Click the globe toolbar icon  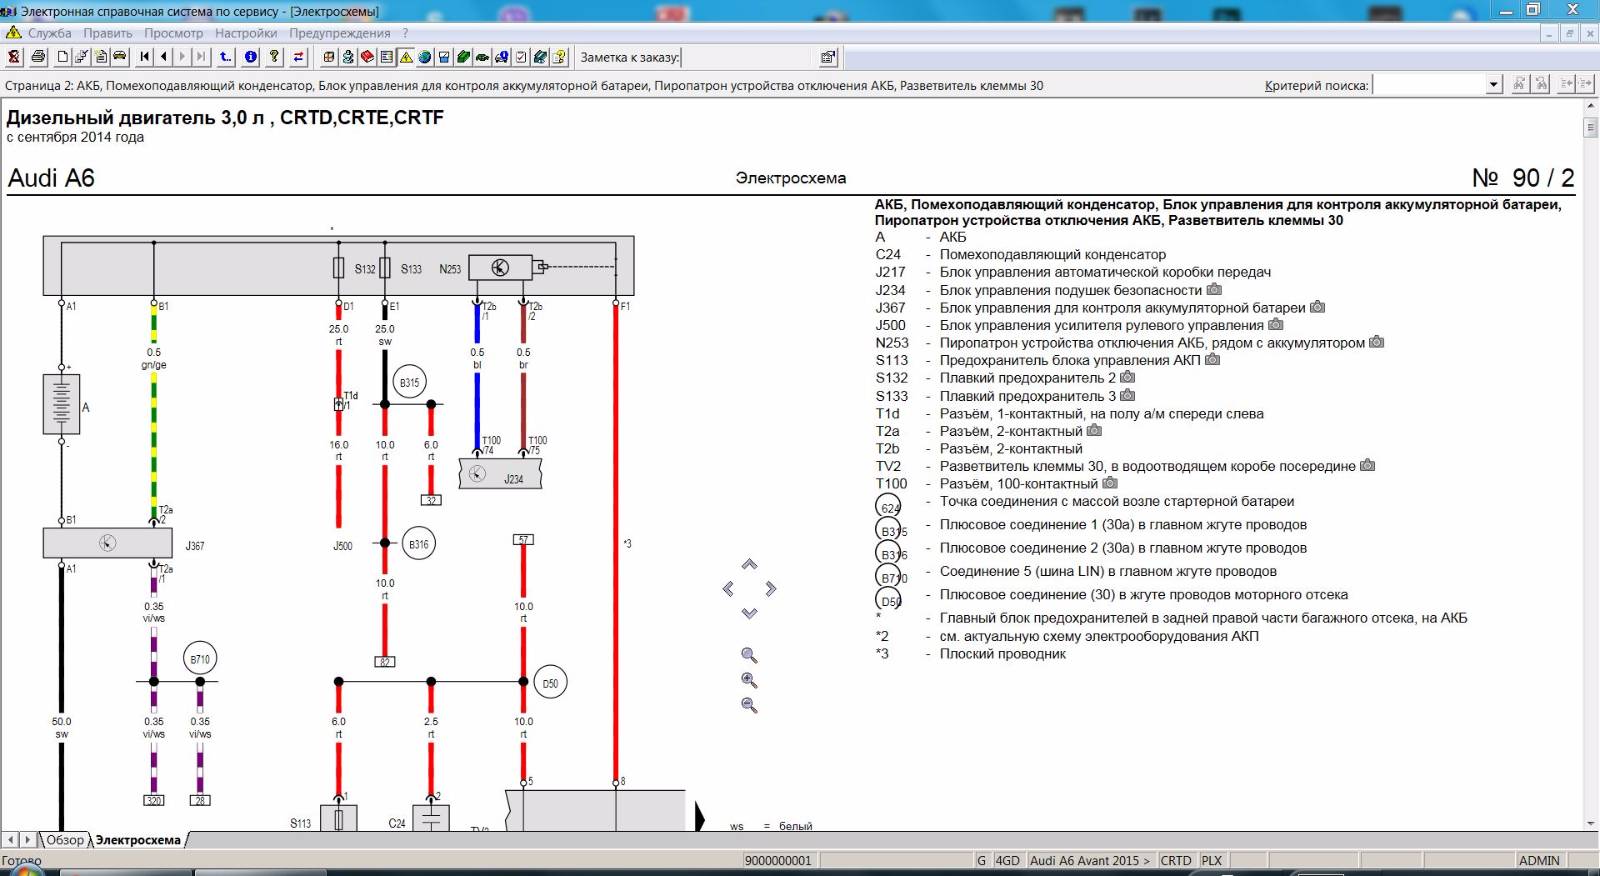[425, 57]
